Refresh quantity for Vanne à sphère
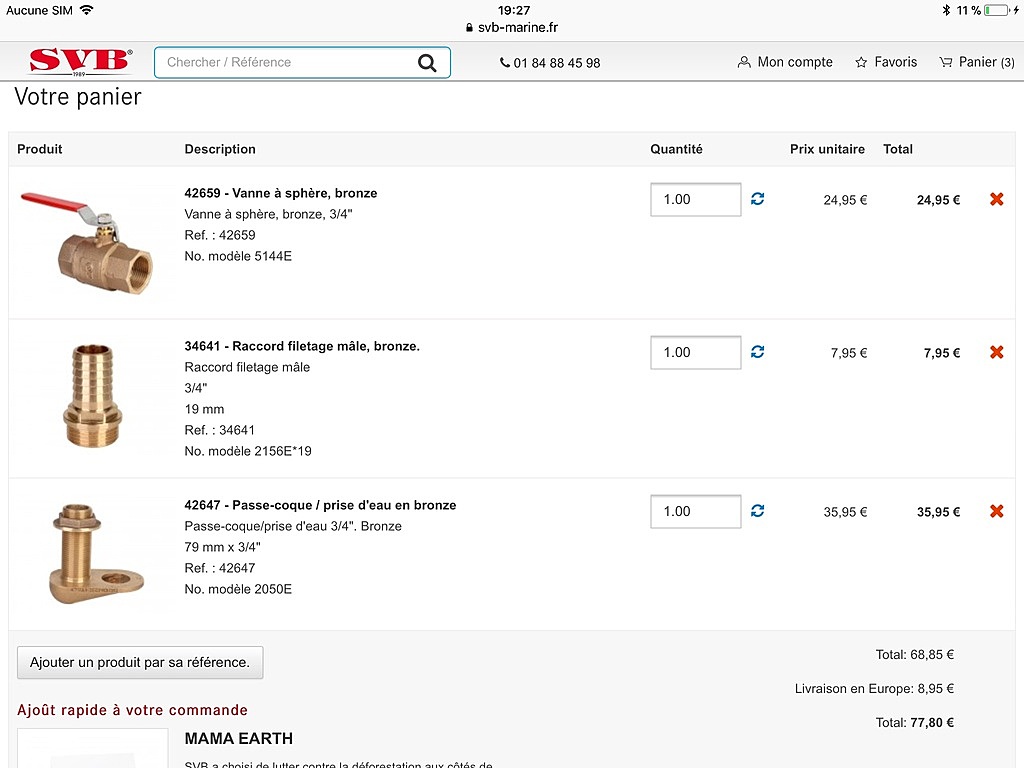The width and height of the screenshot is (1024, 768). pos(758,199)
